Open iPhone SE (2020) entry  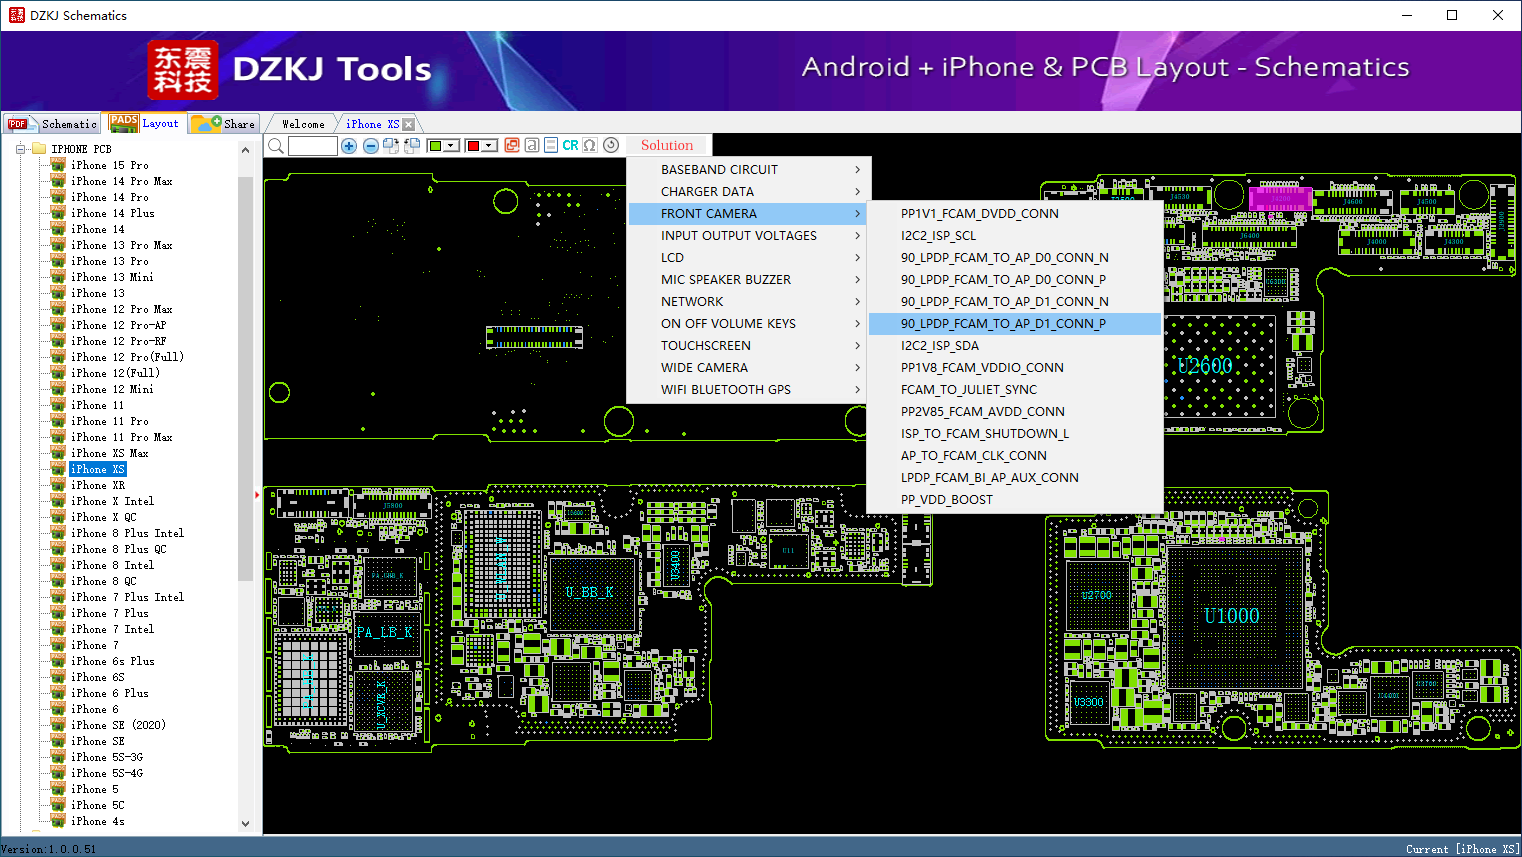118,725
